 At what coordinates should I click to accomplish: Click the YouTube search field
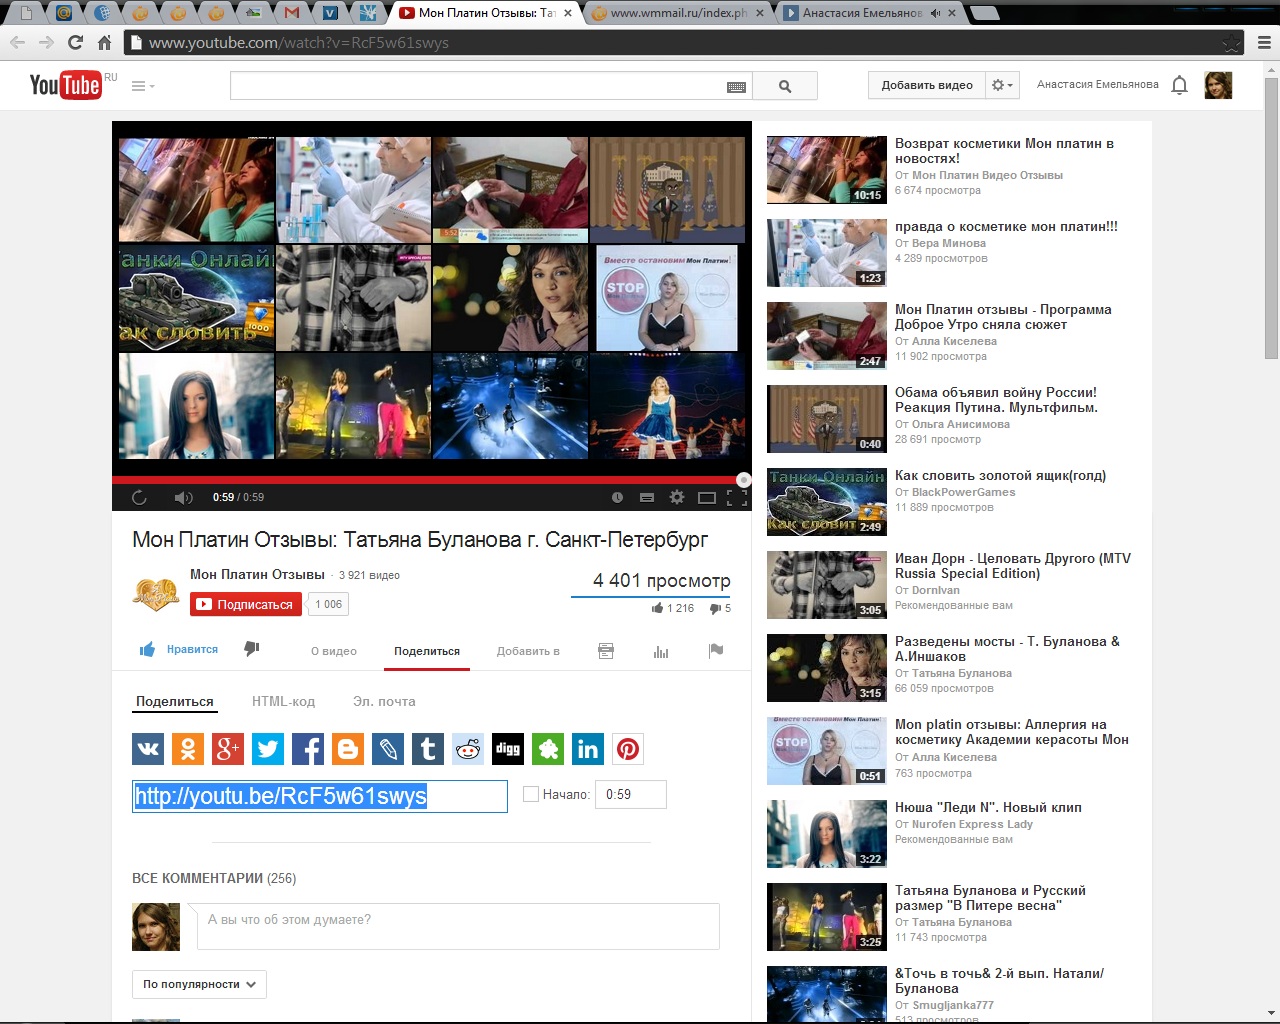click(x=478, y=86)
